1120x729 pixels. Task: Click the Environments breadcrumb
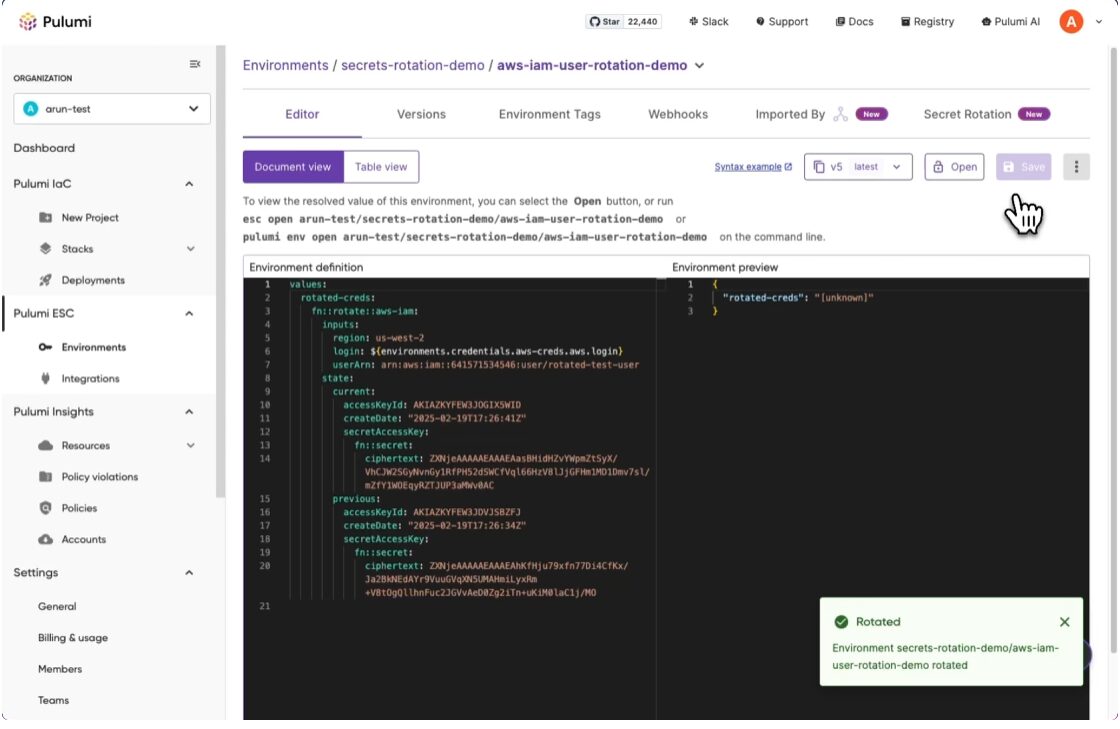(x=286, y=65)
